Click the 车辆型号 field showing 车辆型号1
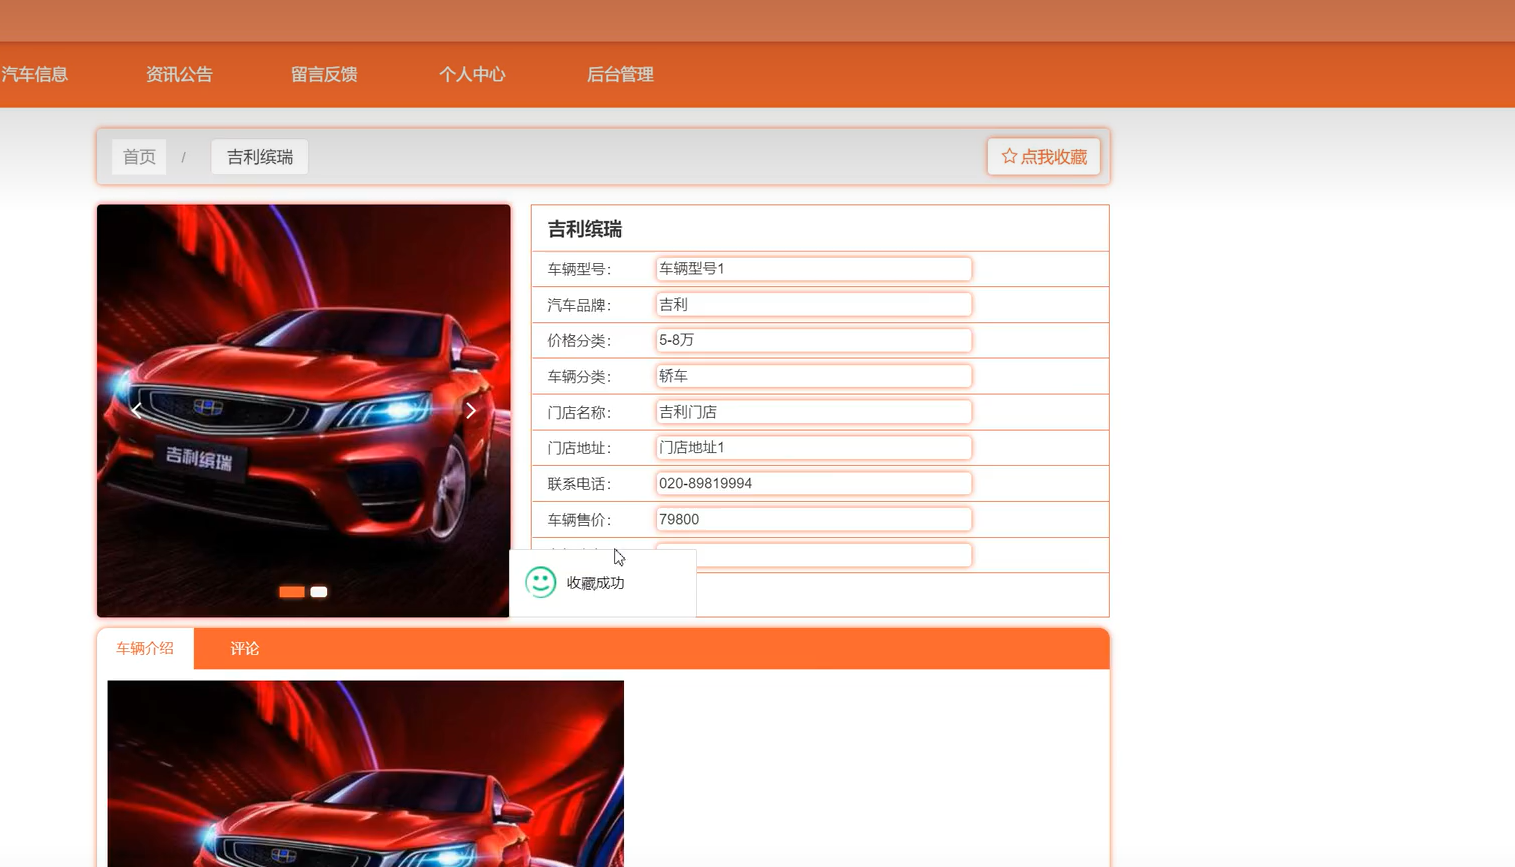This screenshot has width=1515, height=867. tap(813, 268)
